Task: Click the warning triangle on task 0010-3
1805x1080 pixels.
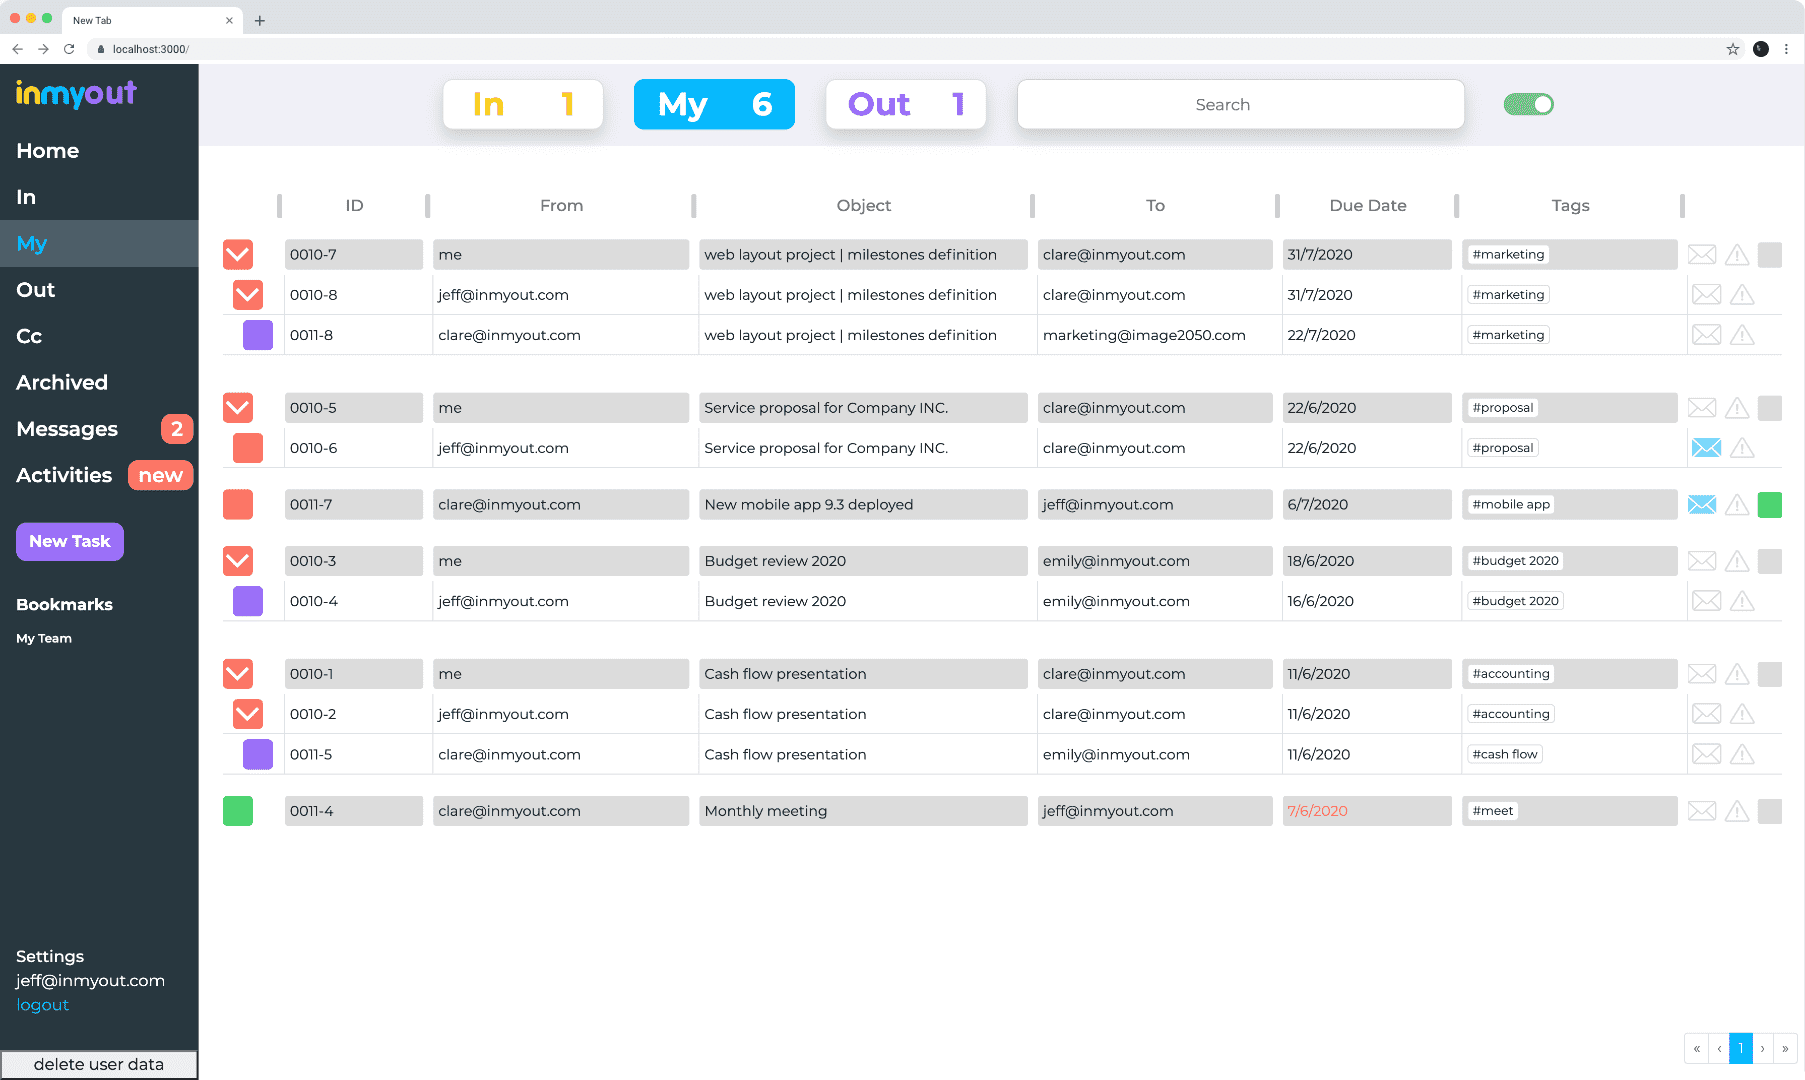Action: tap(1737, 561)
